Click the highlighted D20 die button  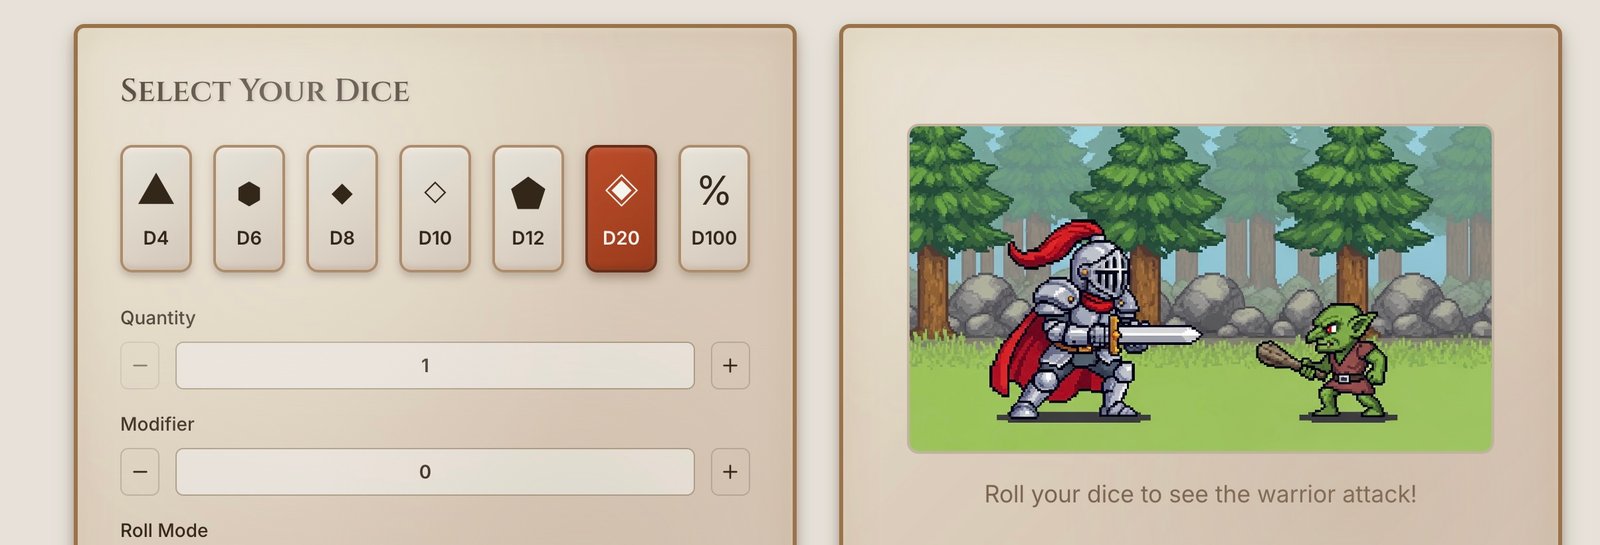621,208
